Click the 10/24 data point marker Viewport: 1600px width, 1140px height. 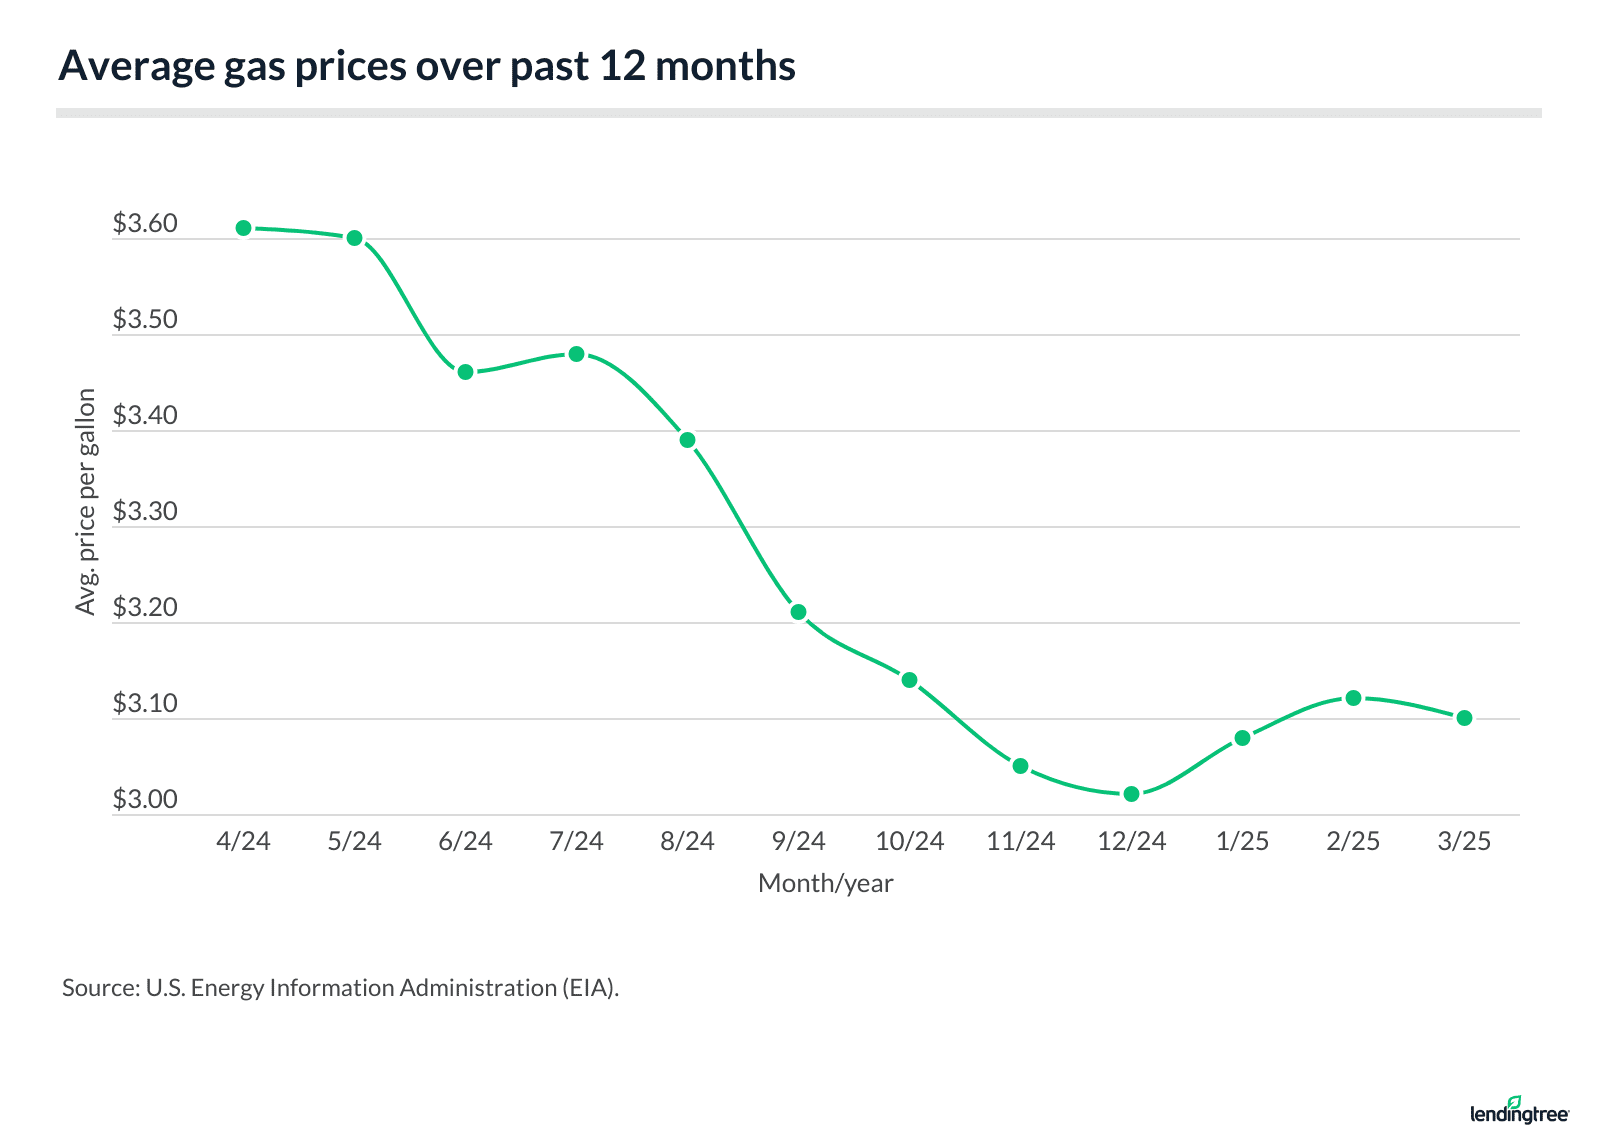[x=909, y=680]
